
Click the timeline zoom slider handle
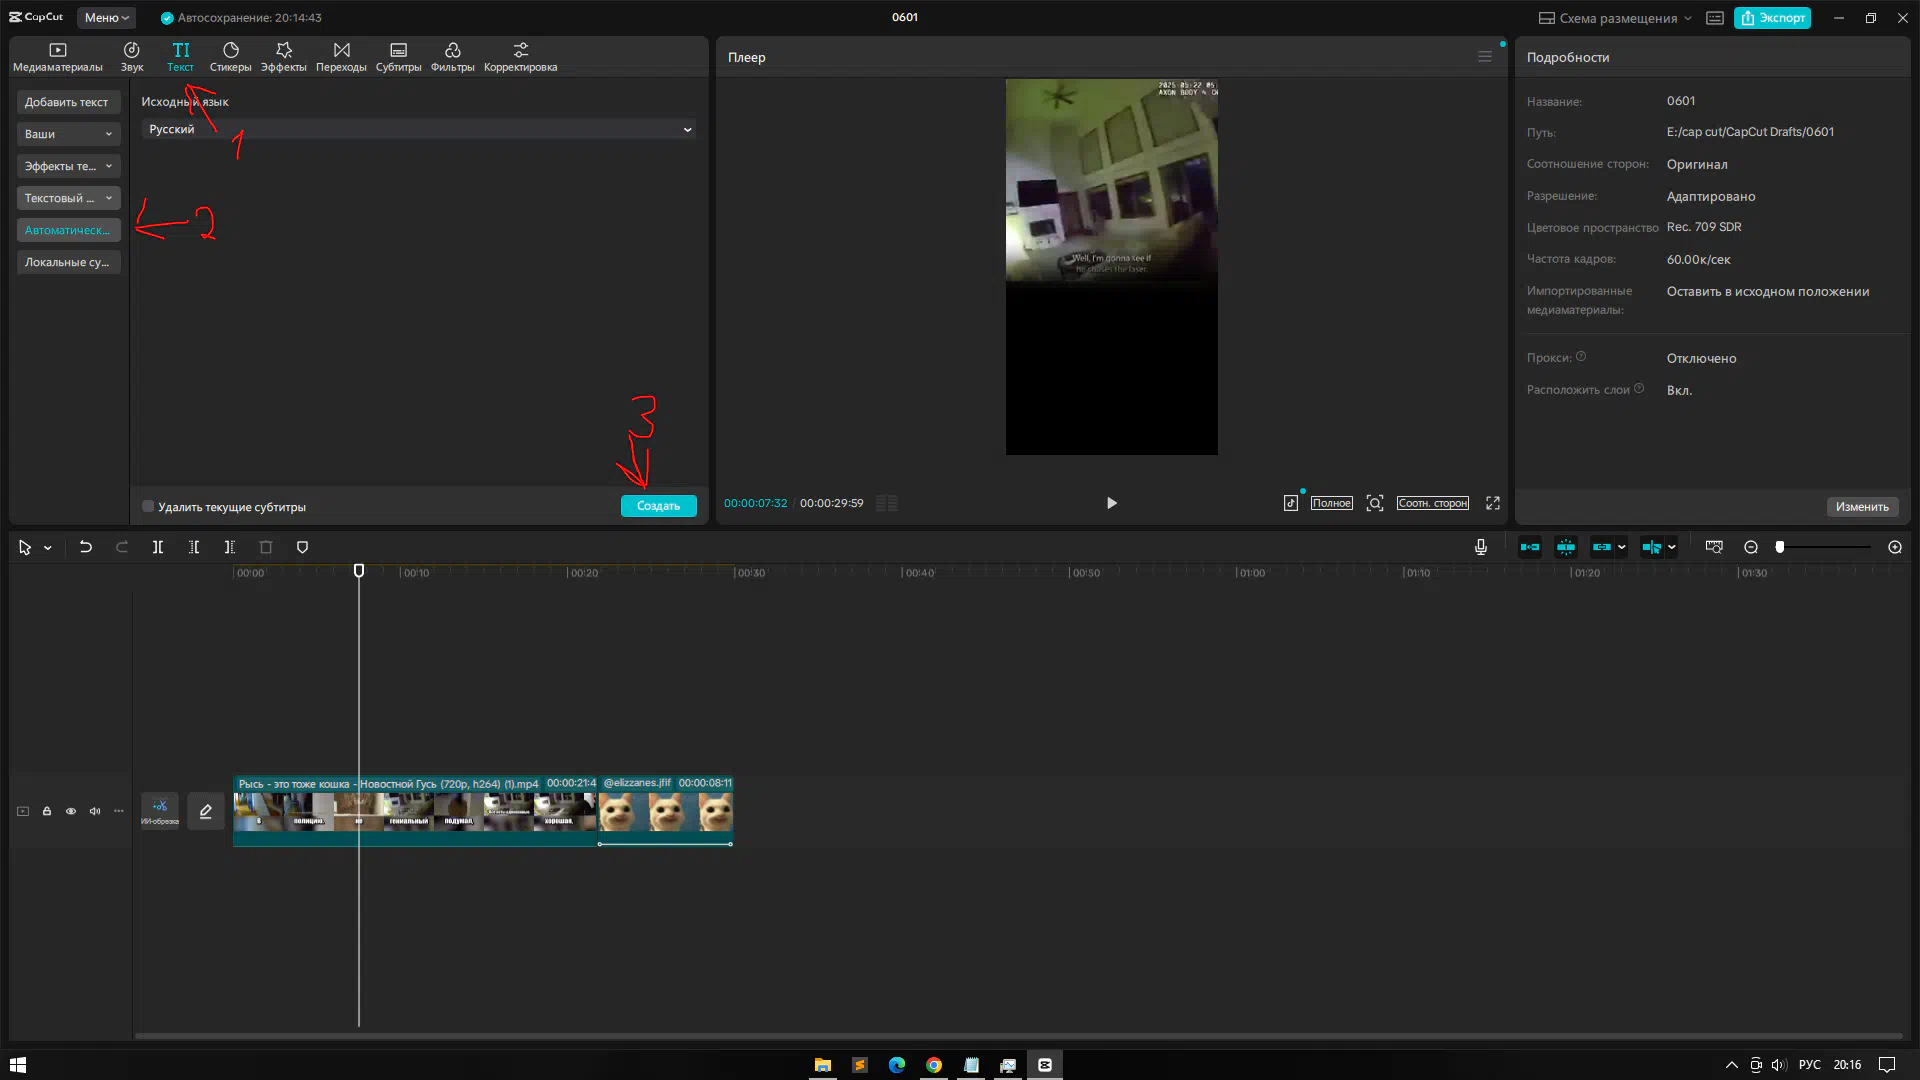point(1780,547)
